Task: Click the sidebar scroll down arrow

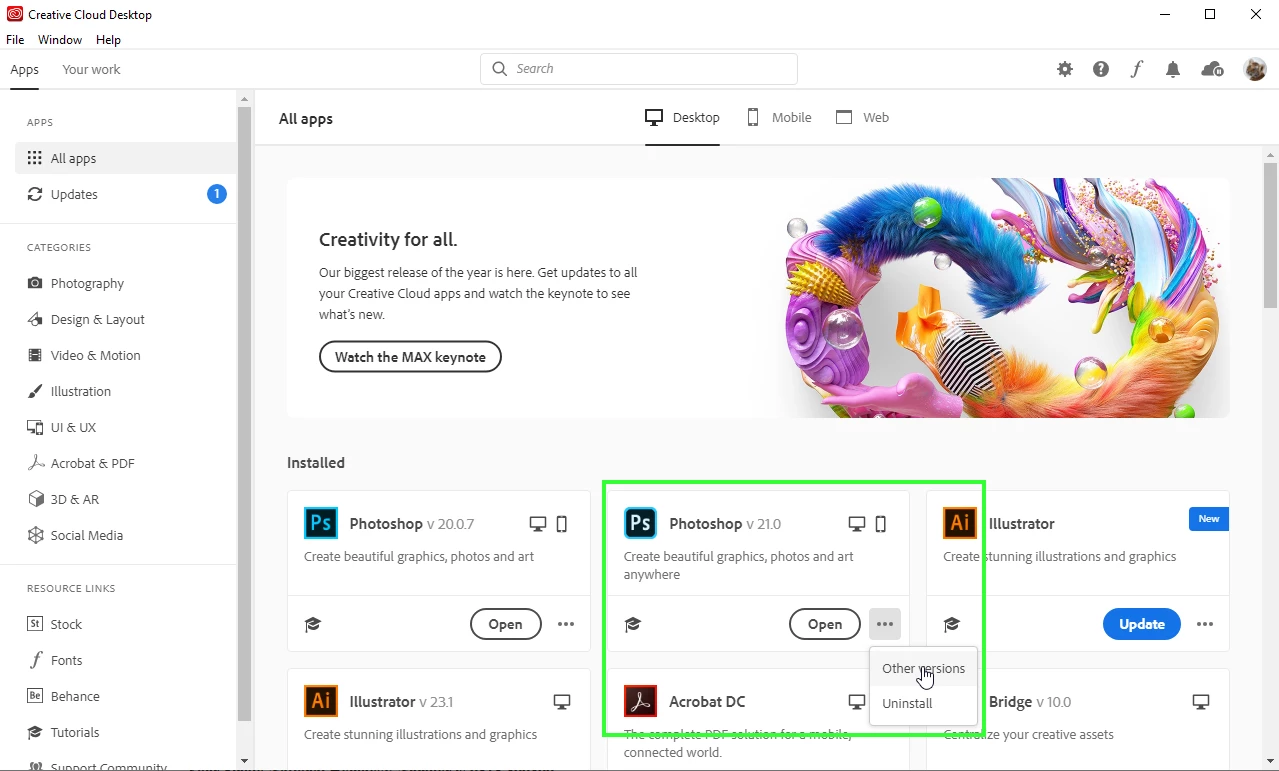Action: pyautogui.click(x=244, y=762)
